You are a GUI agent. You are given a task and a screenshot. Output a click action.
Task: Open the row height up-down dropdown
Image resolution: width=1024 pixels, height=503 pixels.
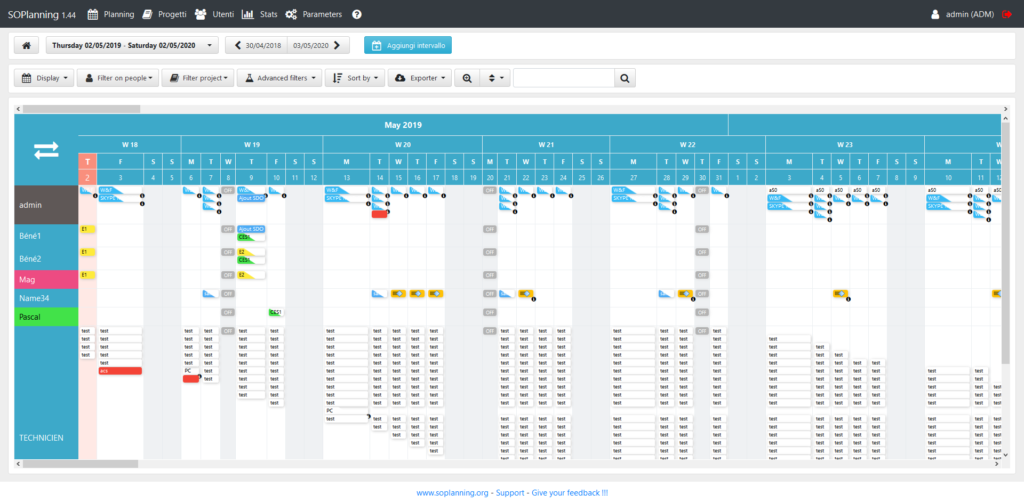(494, 78)
